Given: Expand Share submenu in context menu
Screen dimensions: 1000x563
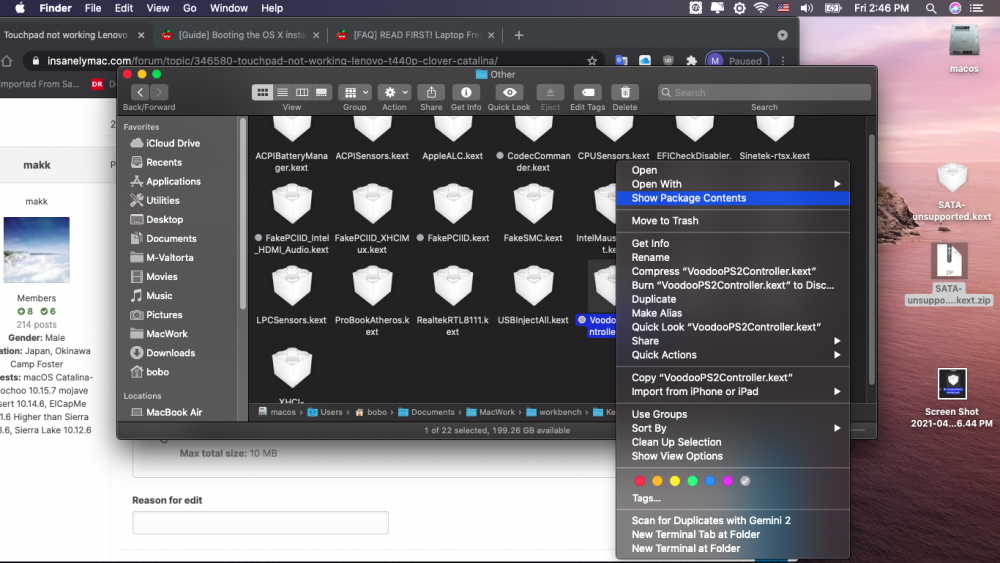Looking at the screenshot, I should coord(733,341).
